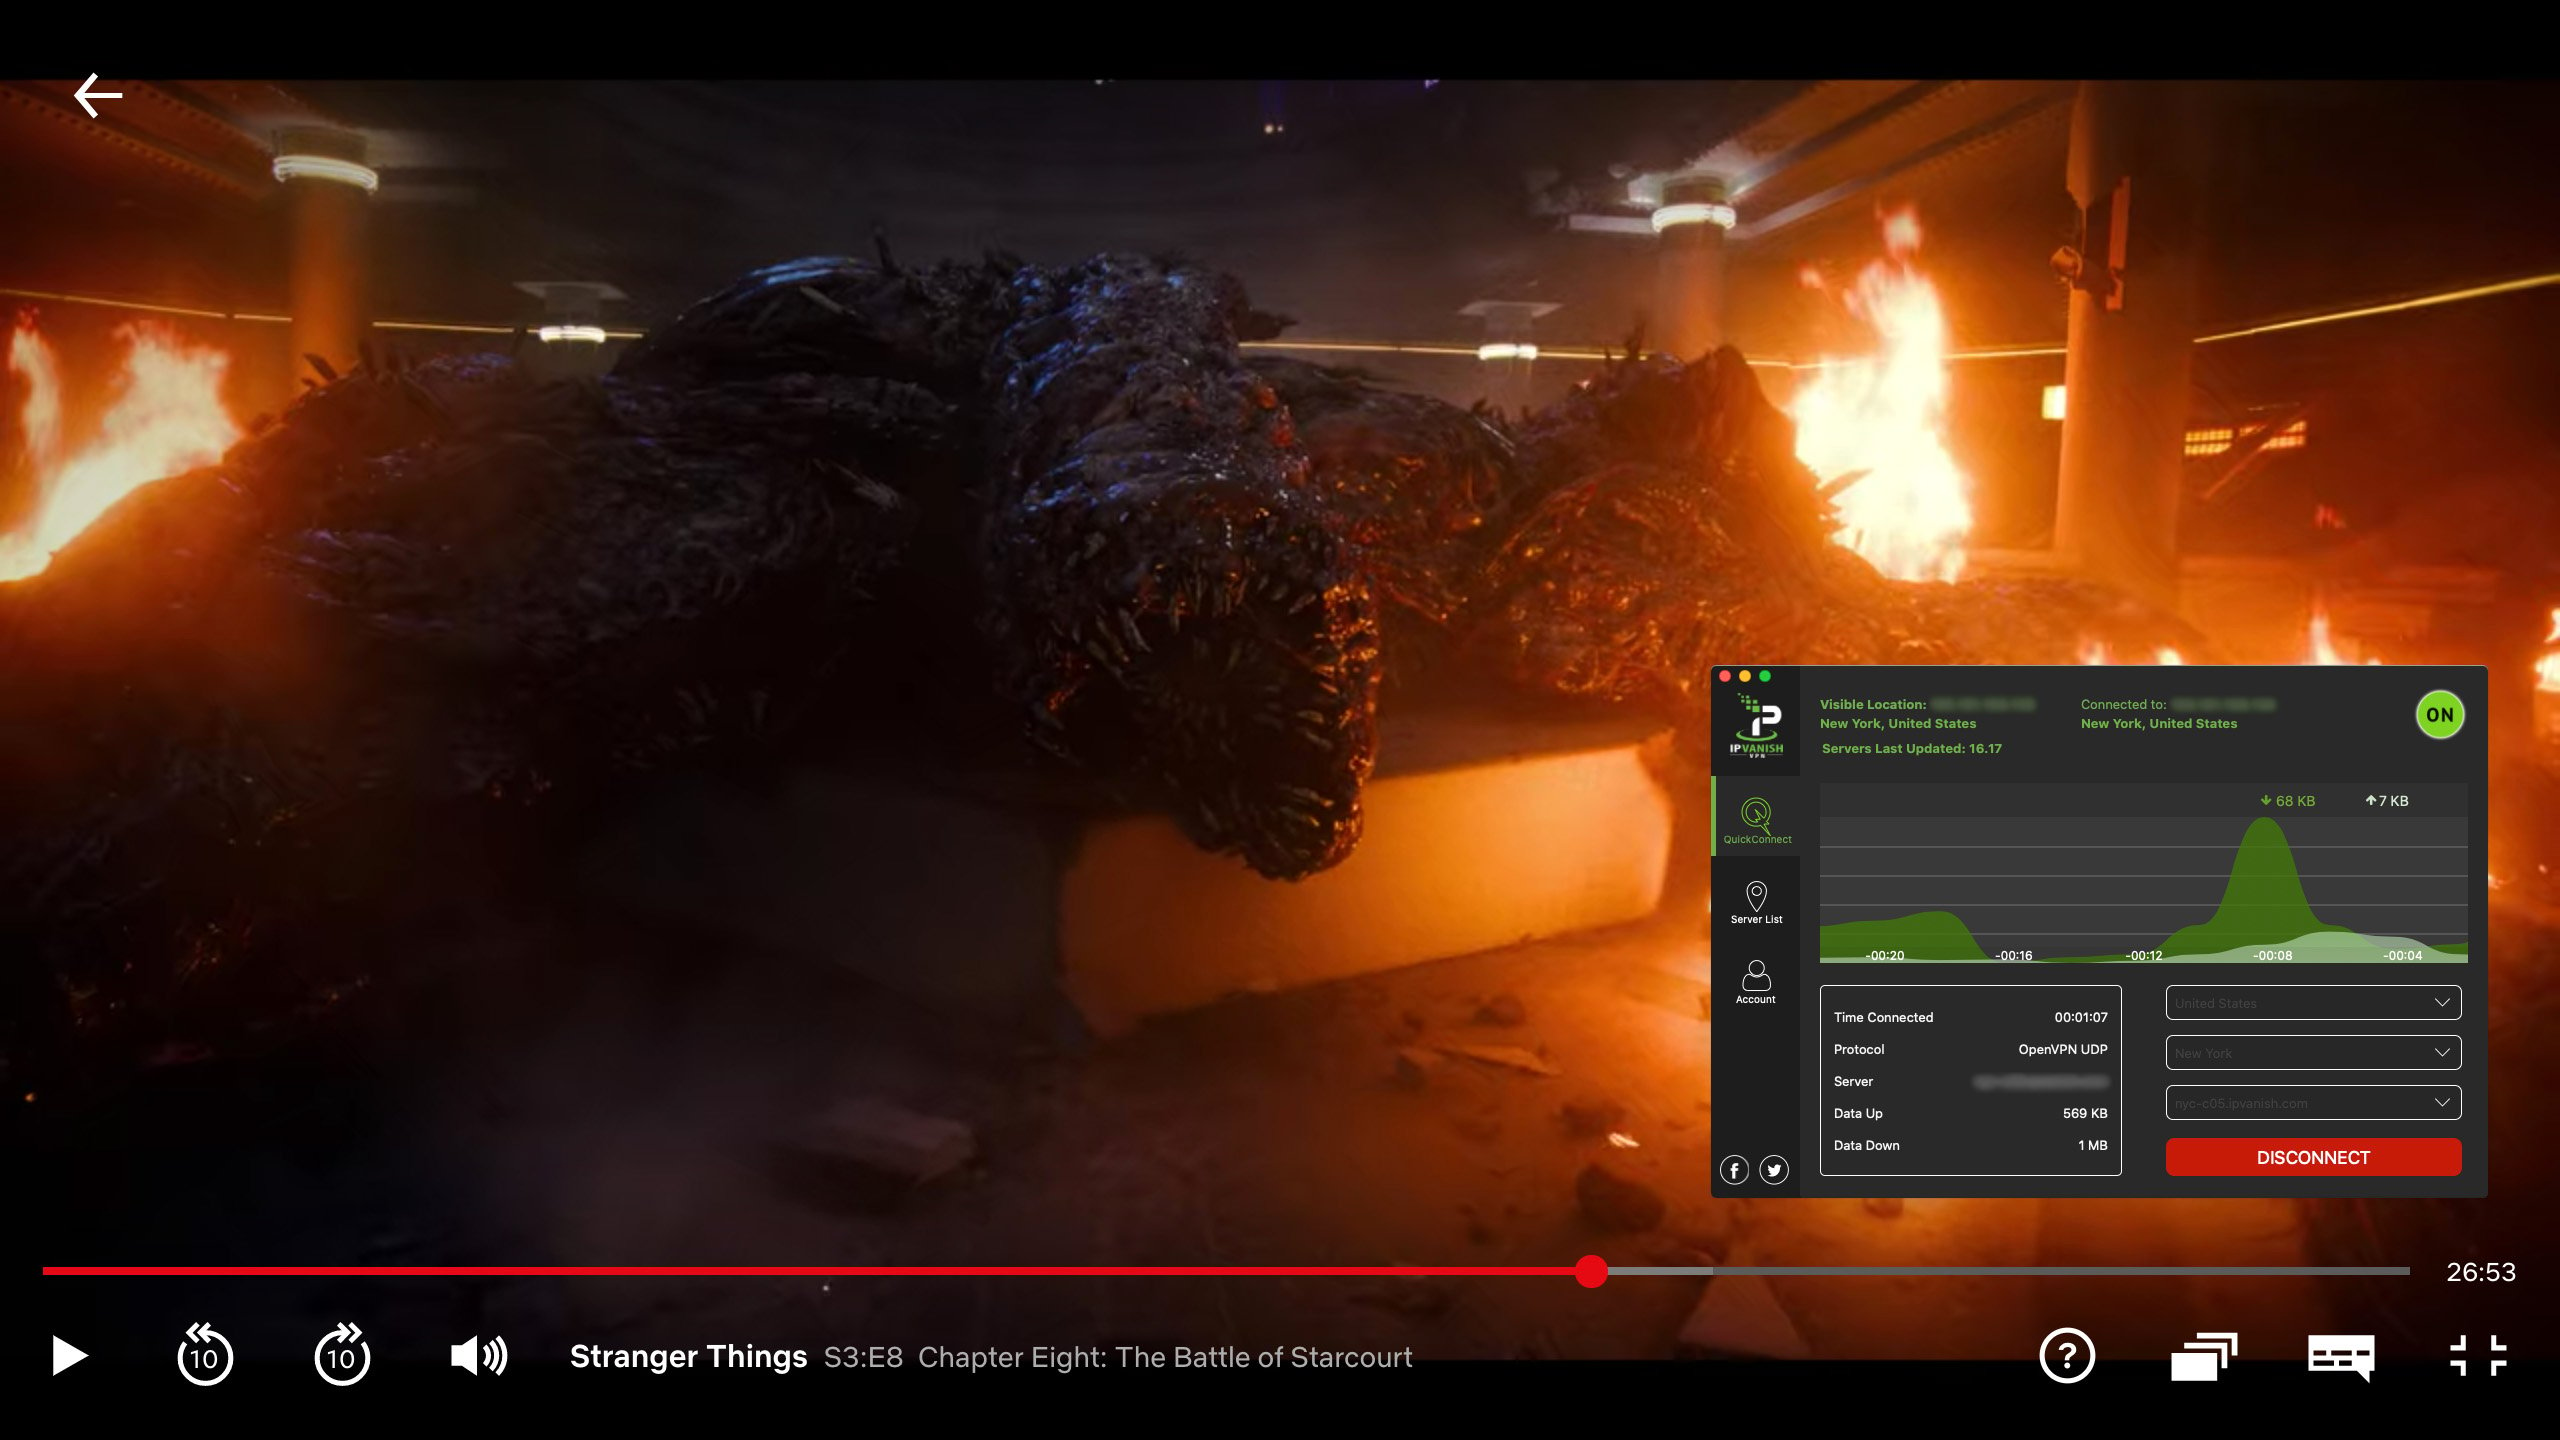2560x1440 pixels.
Task: Click the Account icon in IPVanish
Action: tap(1756, 985)
